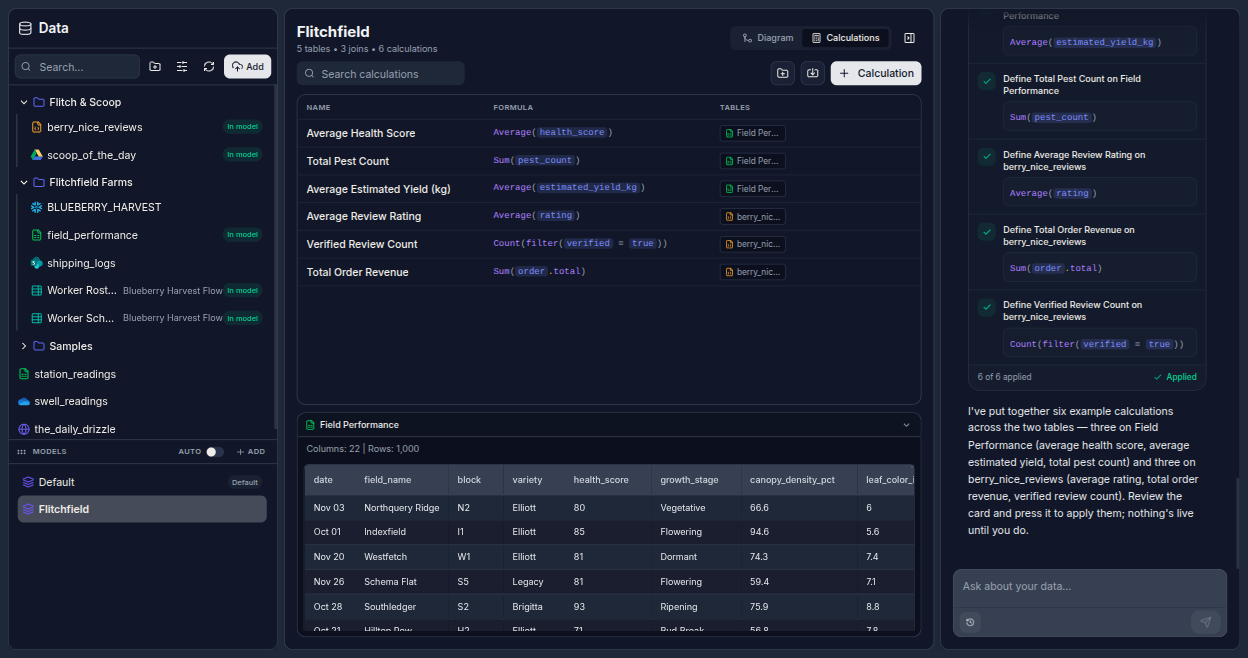Viewport: 1248px width, 658px height.
Task: Click Field Per... tag on Average Health Score row
Action: [752, 133]
